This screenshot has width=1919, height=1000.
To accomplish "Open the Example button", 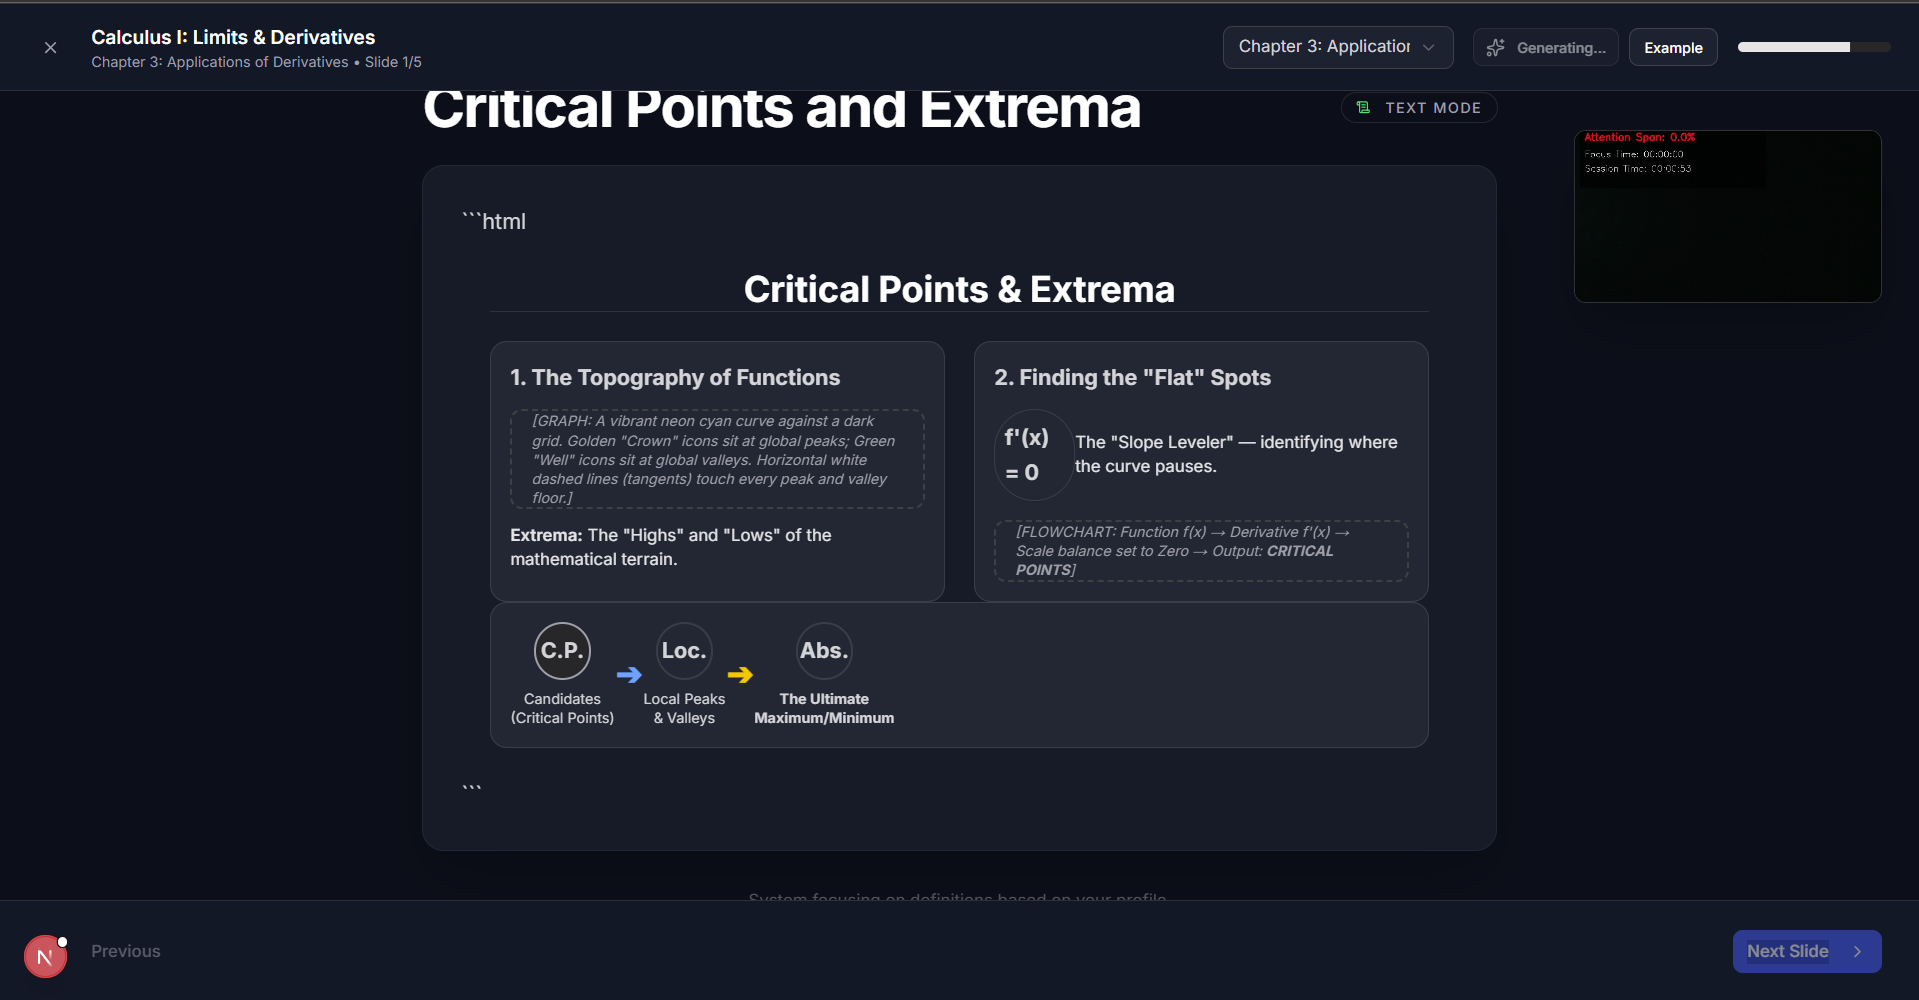I will click(1672, 48).
